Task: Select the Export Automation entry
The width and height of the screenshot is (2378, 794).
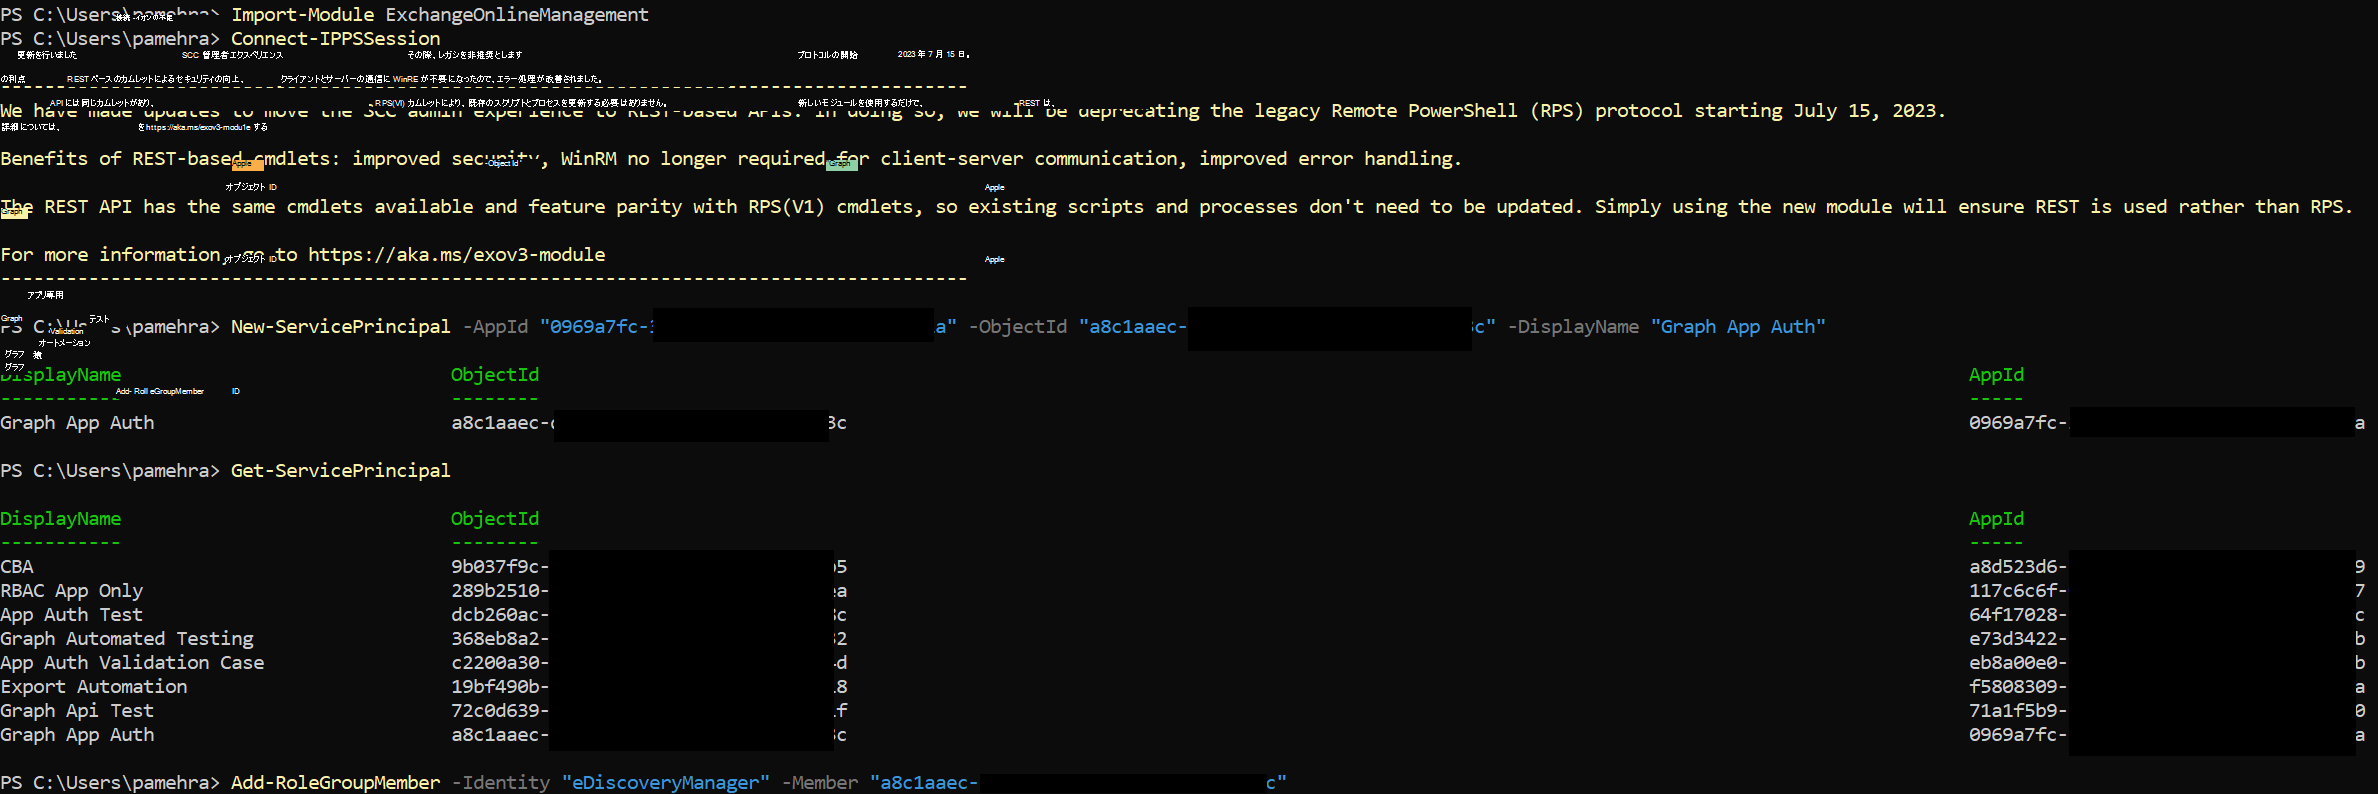Action: (x=94, y=687)
